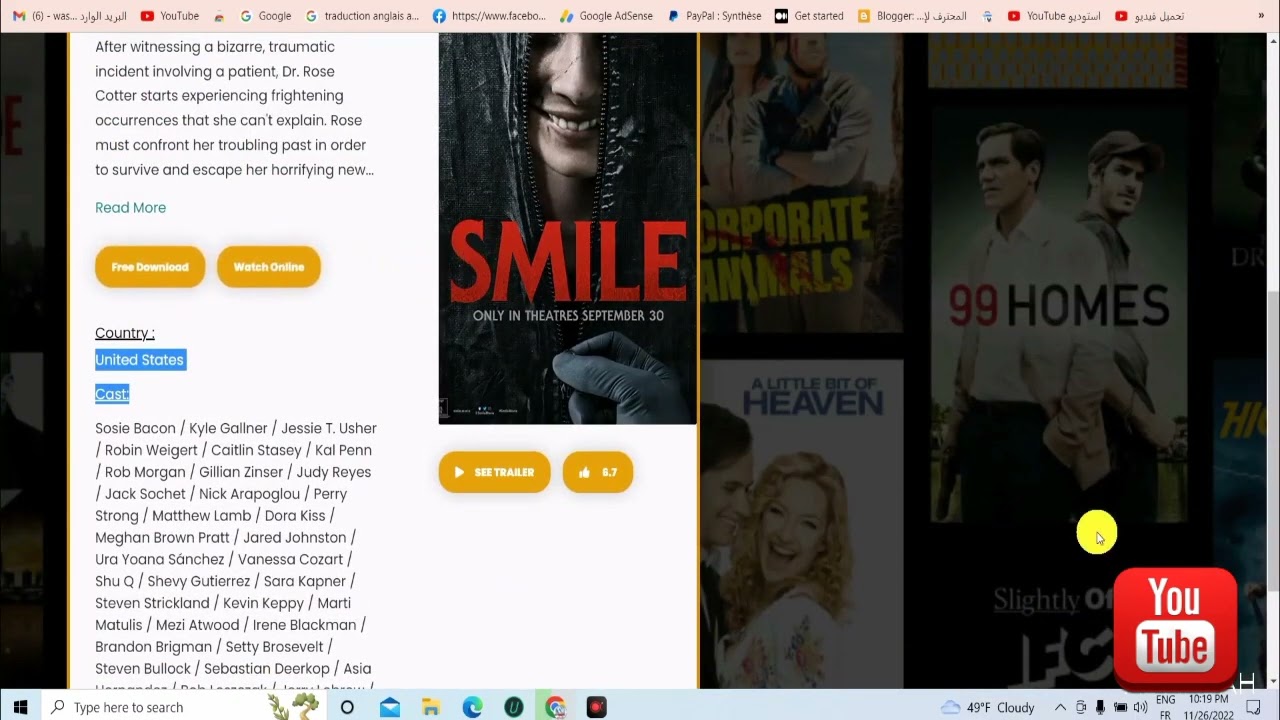Image resolution: width=1280 pixels, height=720 pixels.
Task: Click the large YouTube logo button
Action: pos(1175,629)
